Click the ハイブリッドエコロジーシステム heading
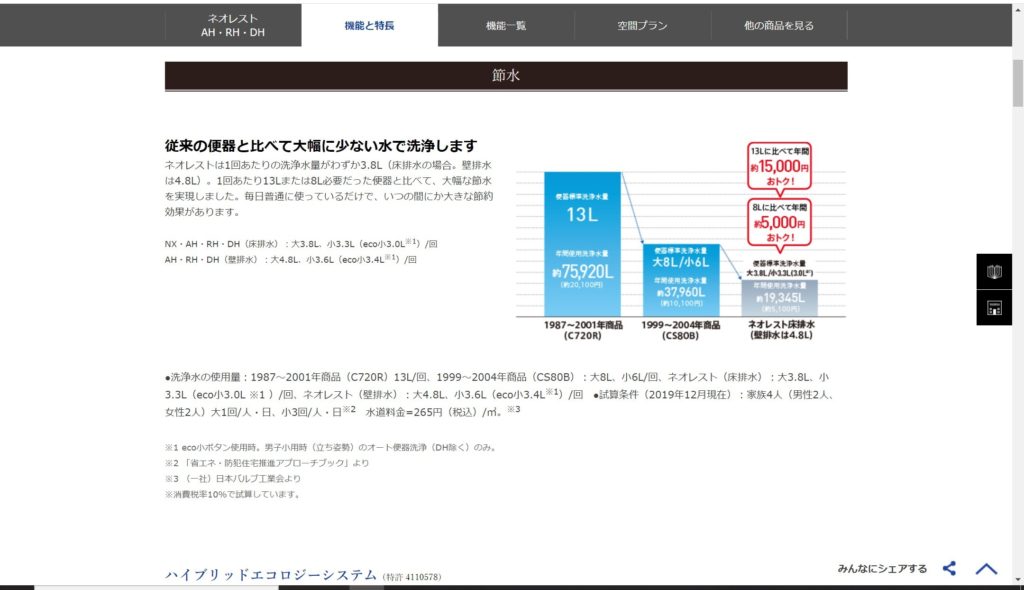Image resolution: width=1024 pixels, height=590 pixels. (270, 574)
